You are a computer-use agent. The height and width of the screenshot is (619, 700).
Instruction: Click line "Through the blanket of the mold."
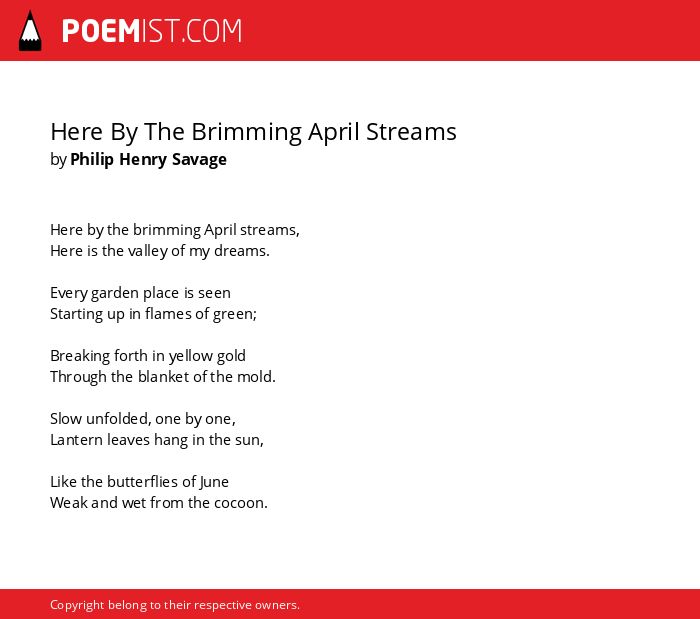[163, 377]
